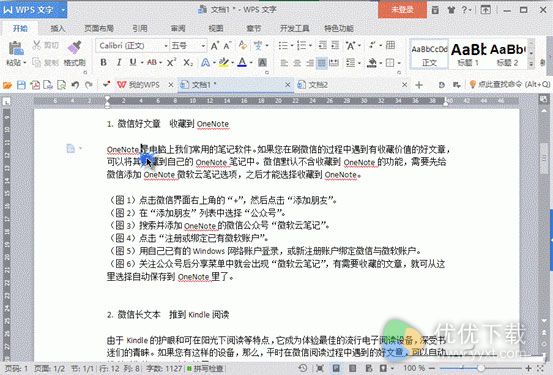The image size is (553, 375).
Task: Click the 我的WPS tab
Action: 144,85
